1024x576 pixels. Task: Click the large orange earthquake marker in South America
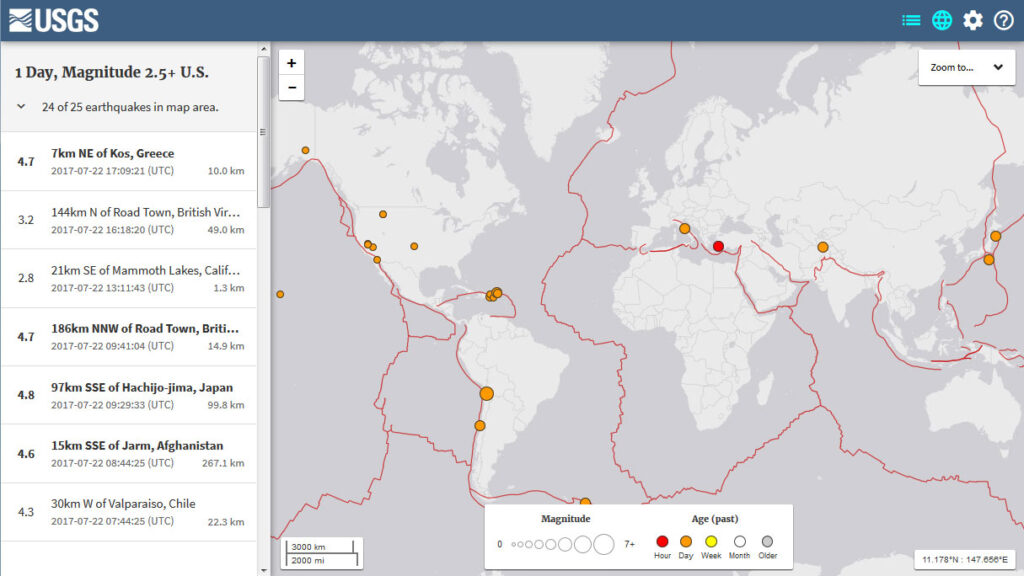pyautogui.click(x=487, y=394)
